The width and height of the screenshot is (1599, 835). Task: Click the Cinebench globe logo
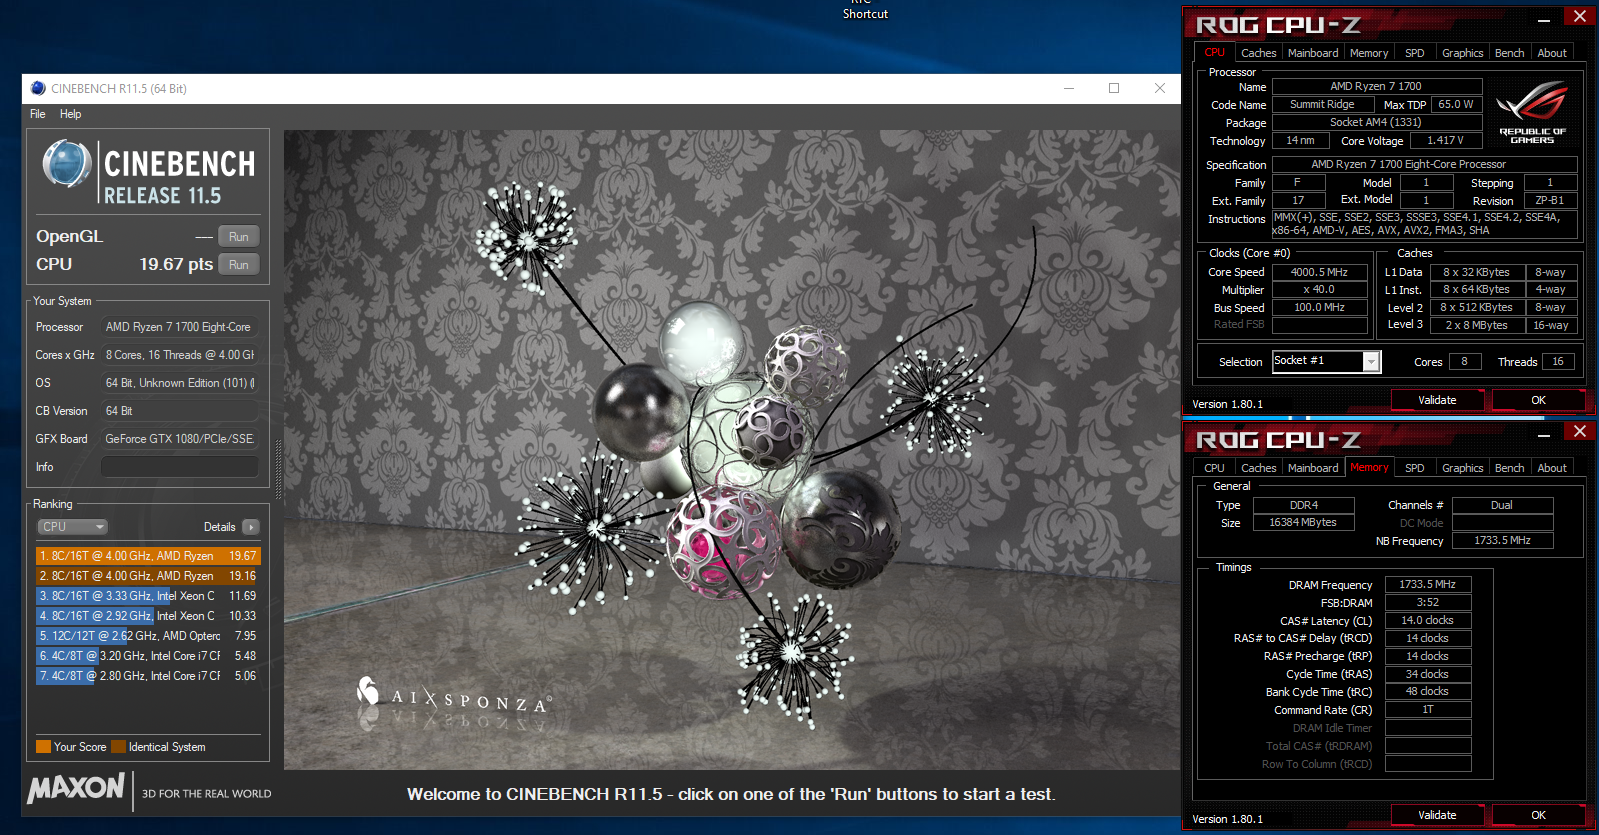click(x=67, y=165)
